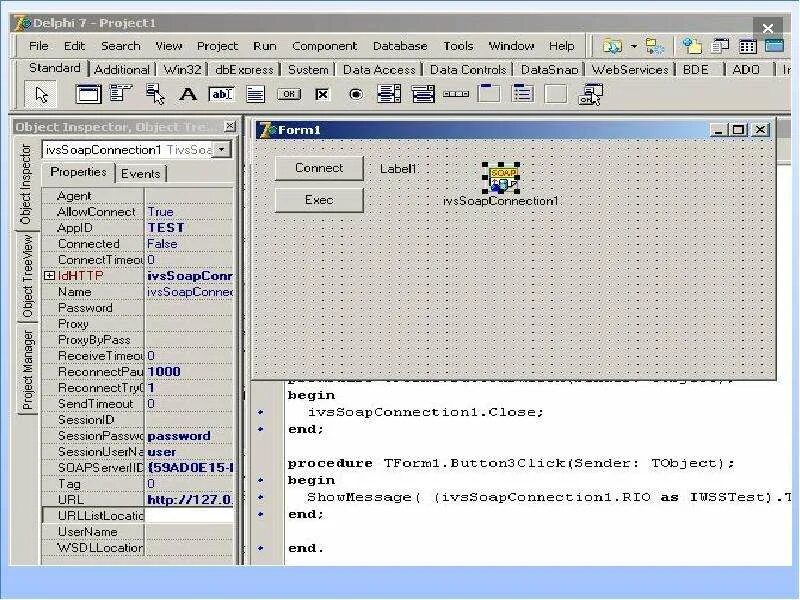This screenshot has height=600, width=800.
Task: Click the New Form toolbar icon
Action: coord(774,46)
